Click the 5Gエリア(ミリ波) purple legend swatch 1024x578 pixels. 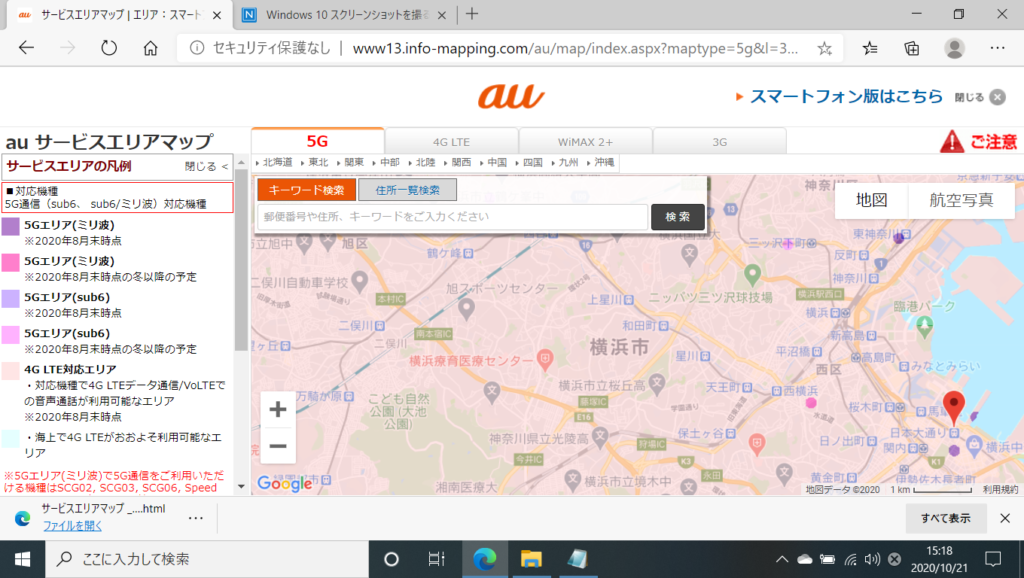point(10,226)
